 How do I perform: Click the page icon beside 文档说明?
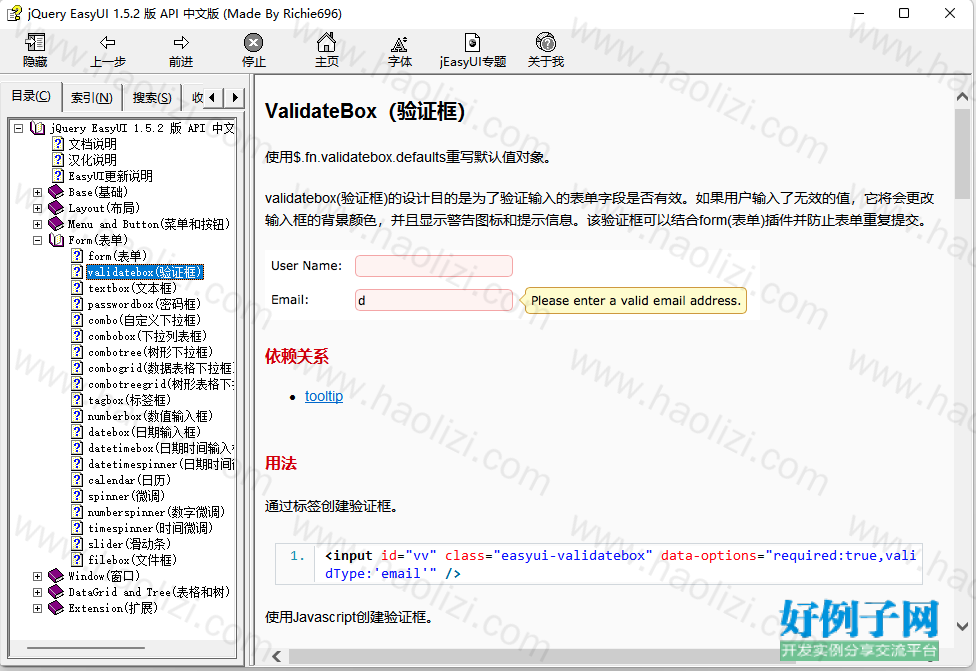(x=58, y=144)
